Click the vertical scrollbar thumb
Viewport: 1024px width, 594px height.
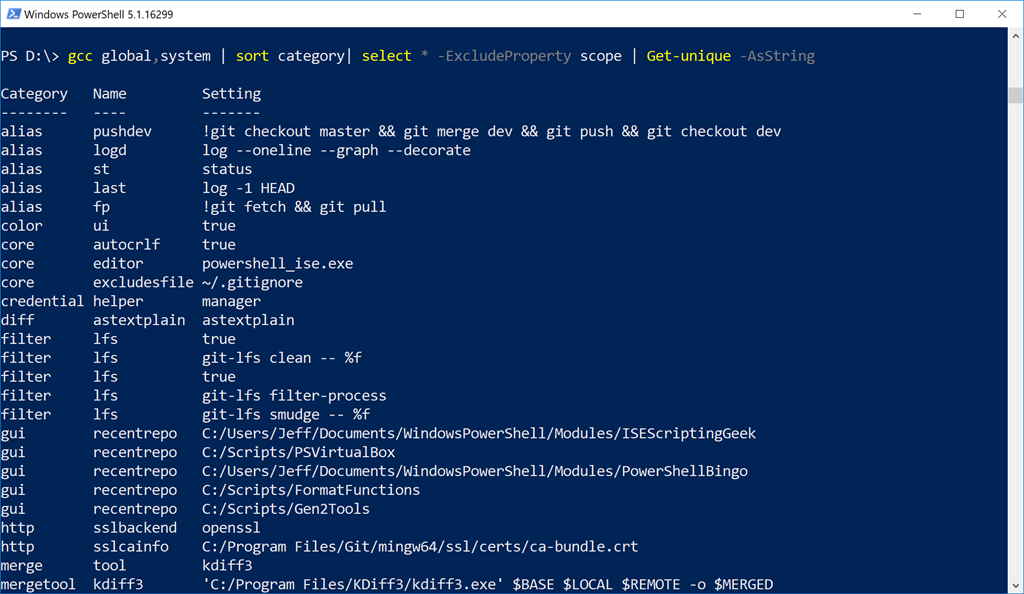1016,95
